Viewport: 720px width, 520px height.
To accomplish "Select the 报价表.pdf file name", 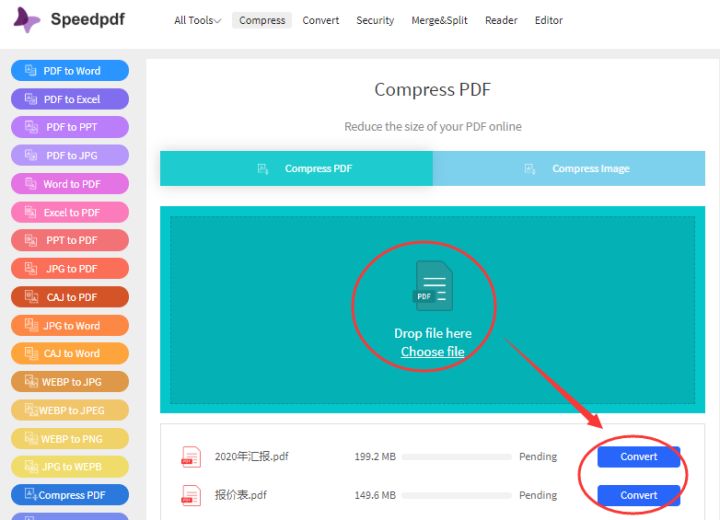I will [x=241, y=495].
